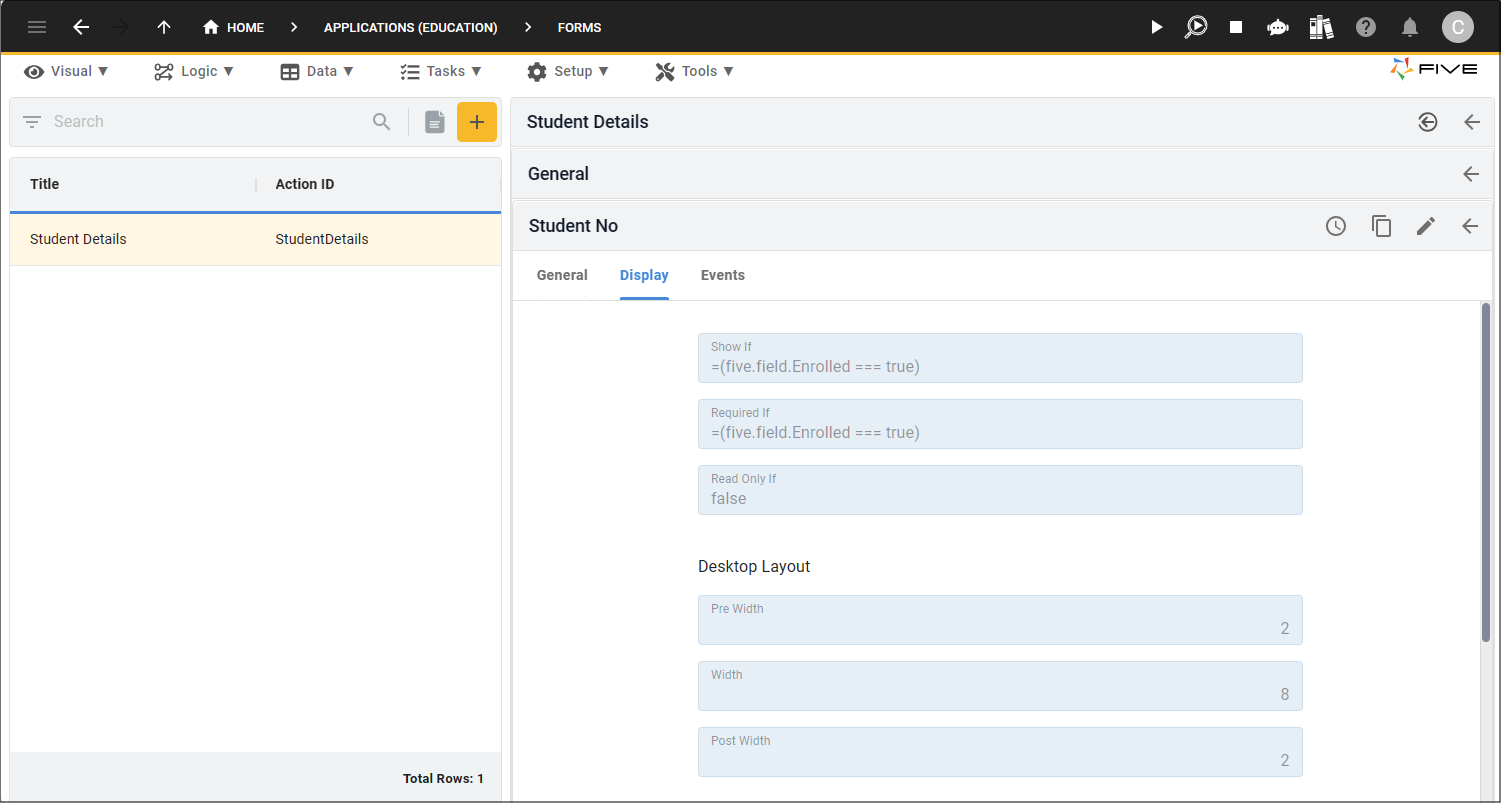
Task: Click the vertical scrollbar in the form panel
Action: pyautogui.click(x=1486, y=472)
